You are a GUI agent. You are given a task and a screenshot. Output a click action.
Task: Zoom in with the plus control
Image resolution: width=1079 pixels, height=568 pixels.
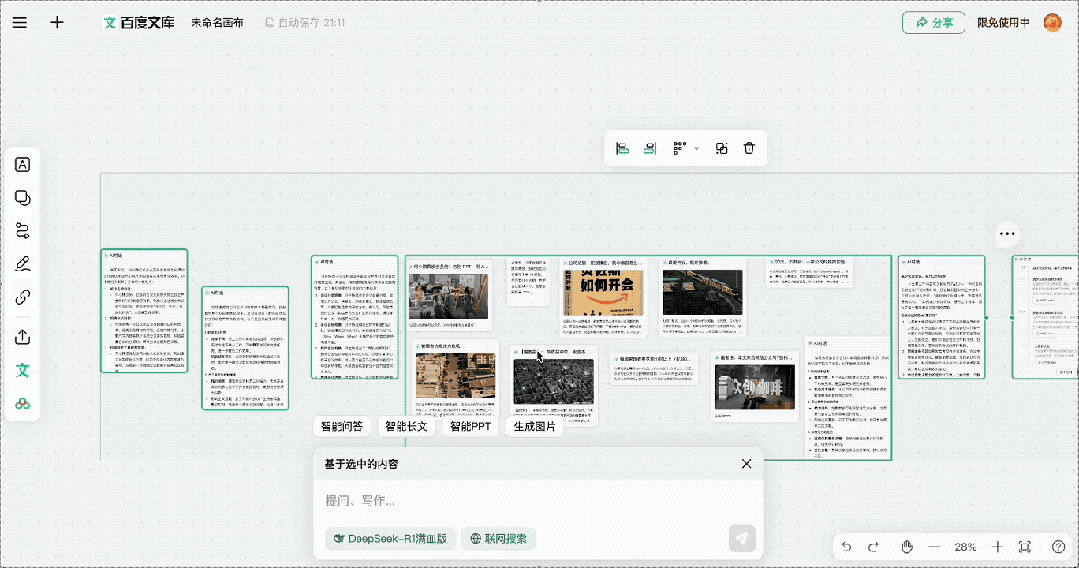997,547
